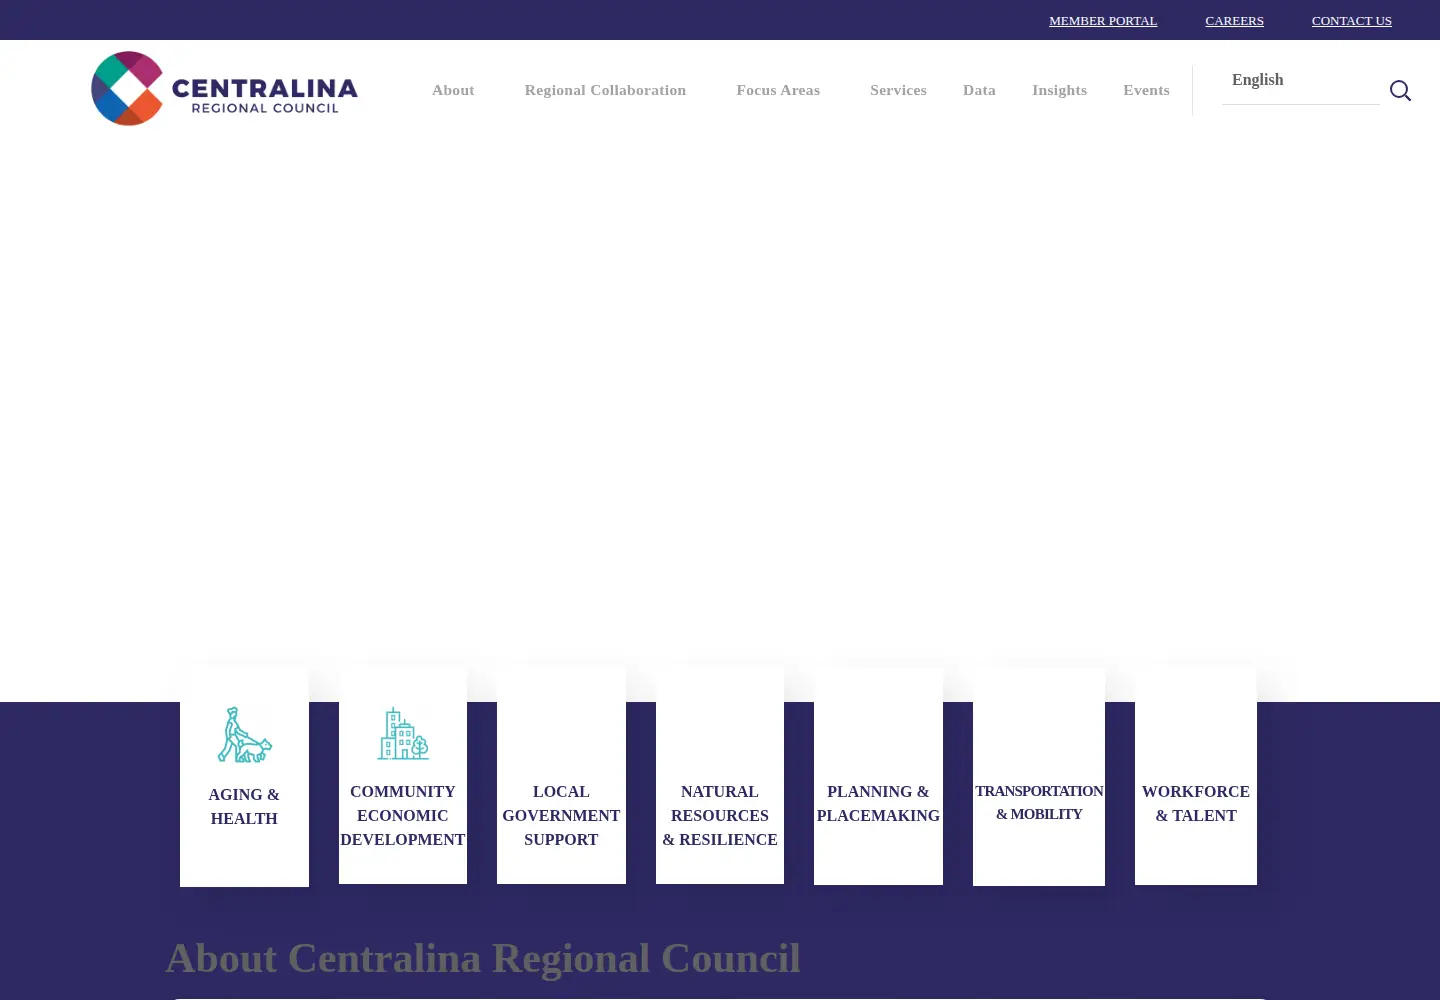Screen dimensions: 1440x1000
Task: Go to the Insights page
Action: (x=1059, y=90)
